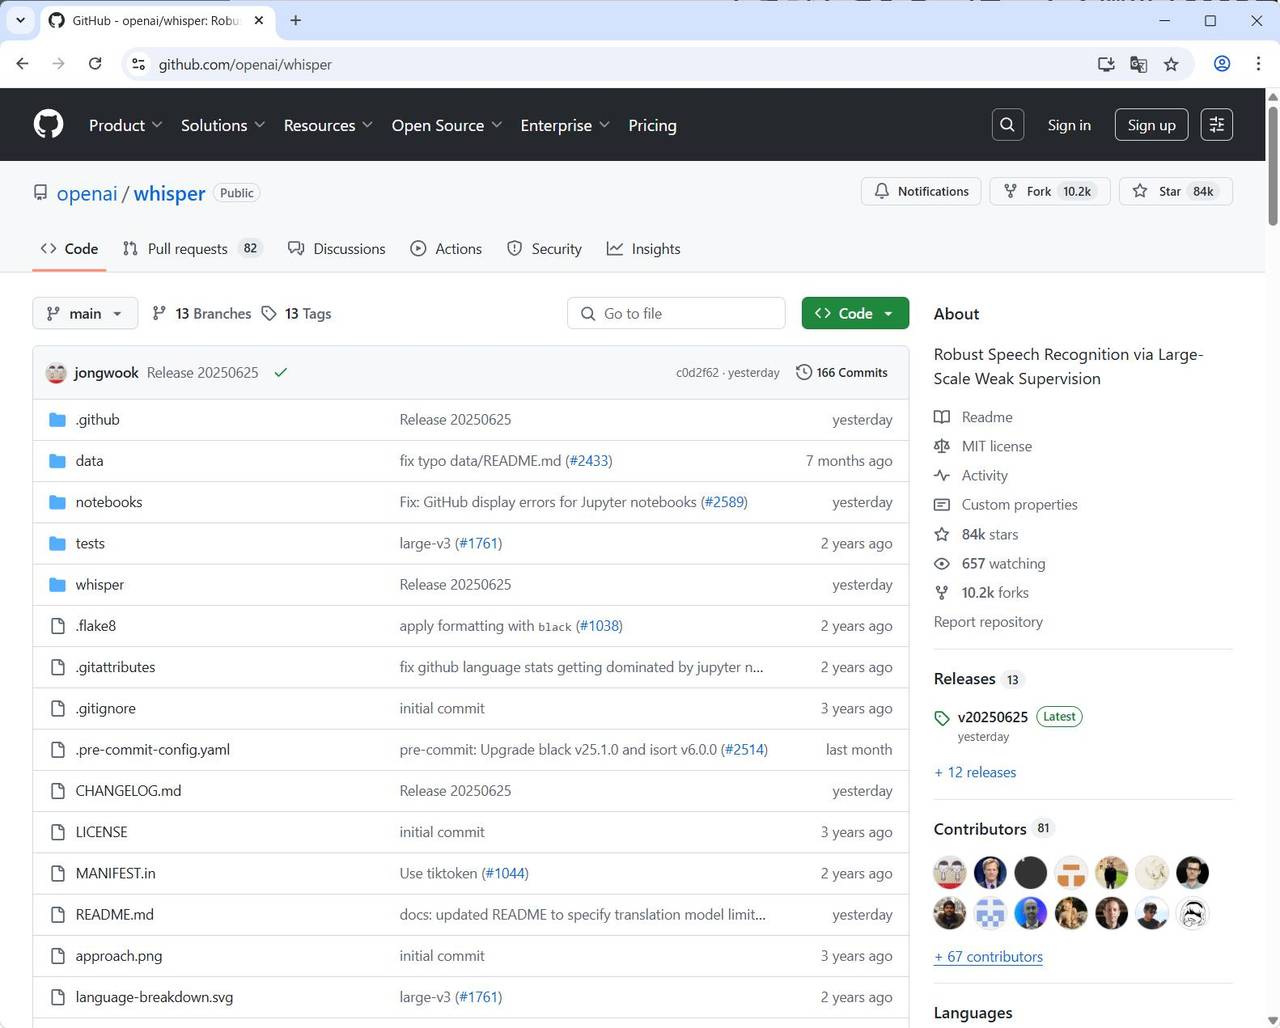Viewport: 1280px width, 1028px height.
Task: Expand the Resources menu in header
Action: pos(328,125)
